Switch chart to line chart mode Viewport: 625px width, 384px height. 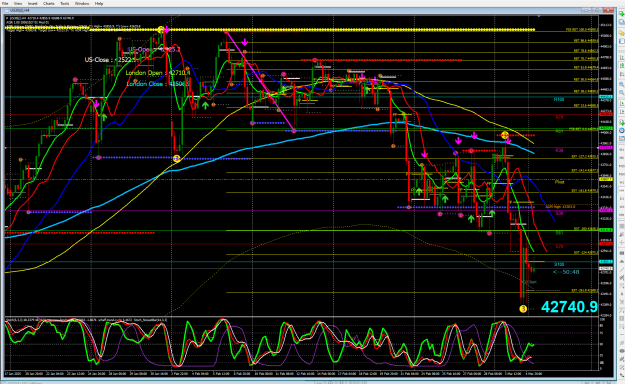[x=622, y=73]
